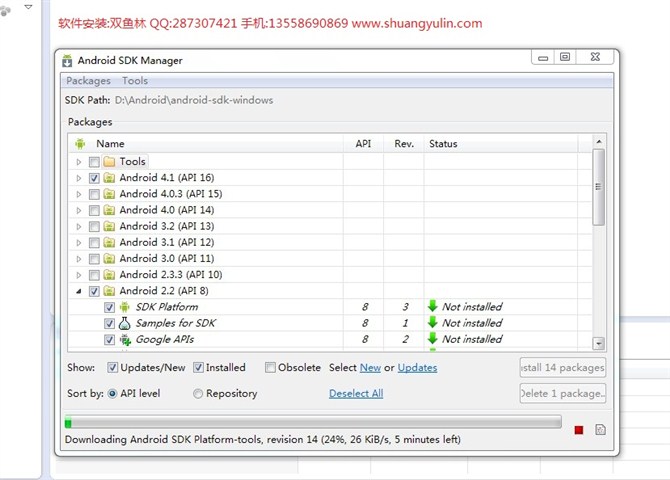
Task: Open the log window icon beside progress bar
Action: pyautogui.click(x=600, y=430)
